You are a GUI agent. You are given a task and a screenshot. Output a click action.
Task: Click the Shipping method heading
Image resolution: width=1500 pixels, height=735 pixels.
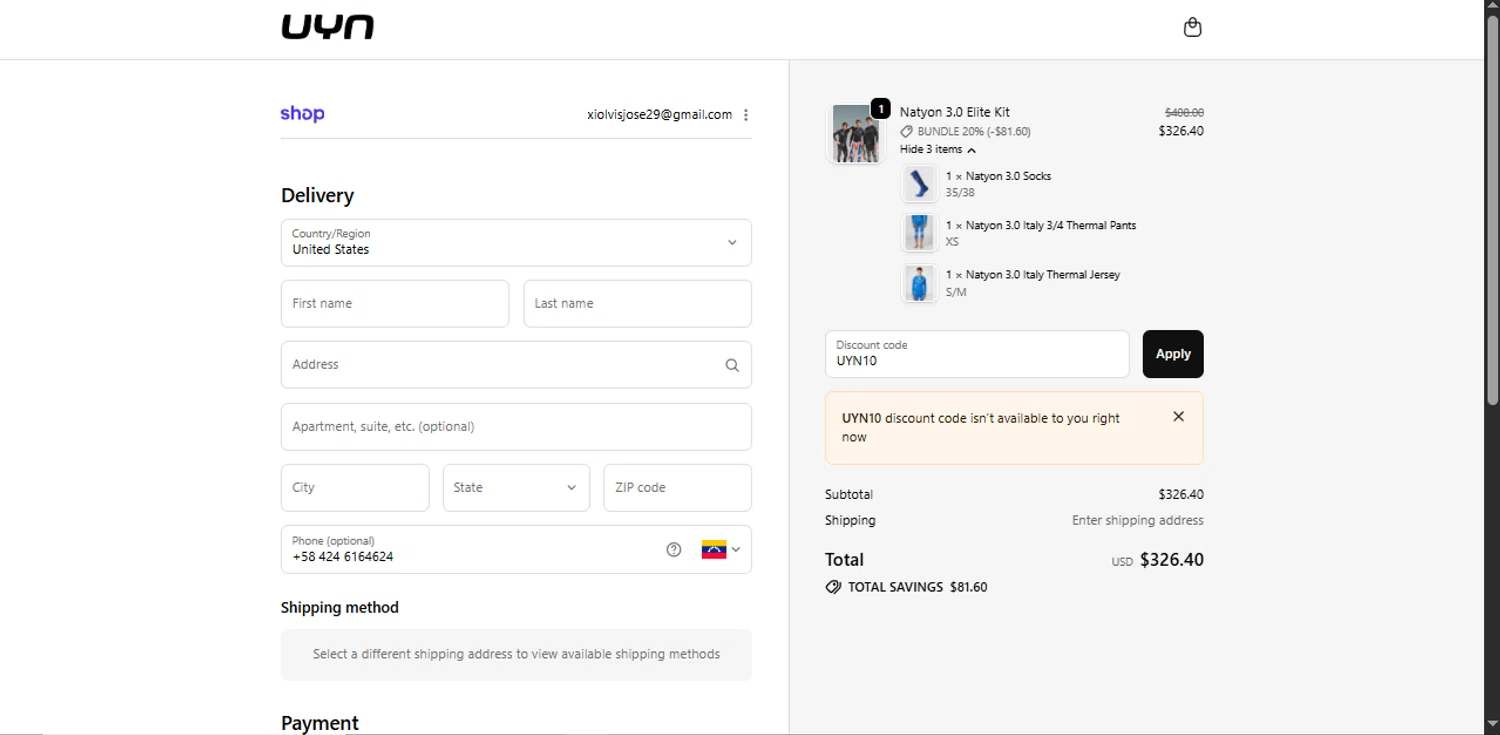pos(340,608)
